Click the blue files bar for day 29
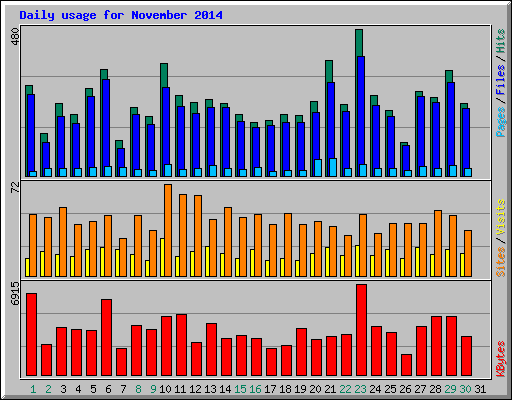The image size is (512, 400). [451, 124]
